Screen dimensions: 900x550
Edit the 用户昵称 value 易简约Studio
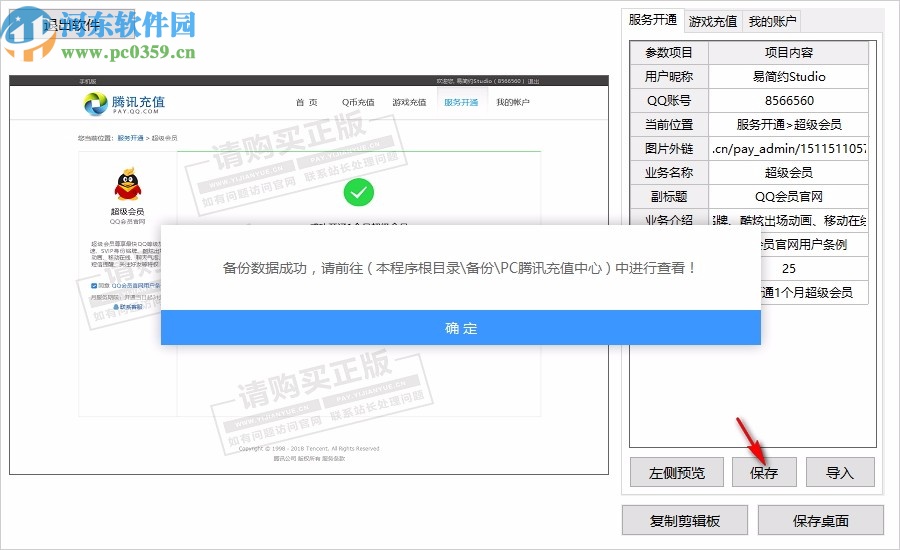[x=789, y=76]
